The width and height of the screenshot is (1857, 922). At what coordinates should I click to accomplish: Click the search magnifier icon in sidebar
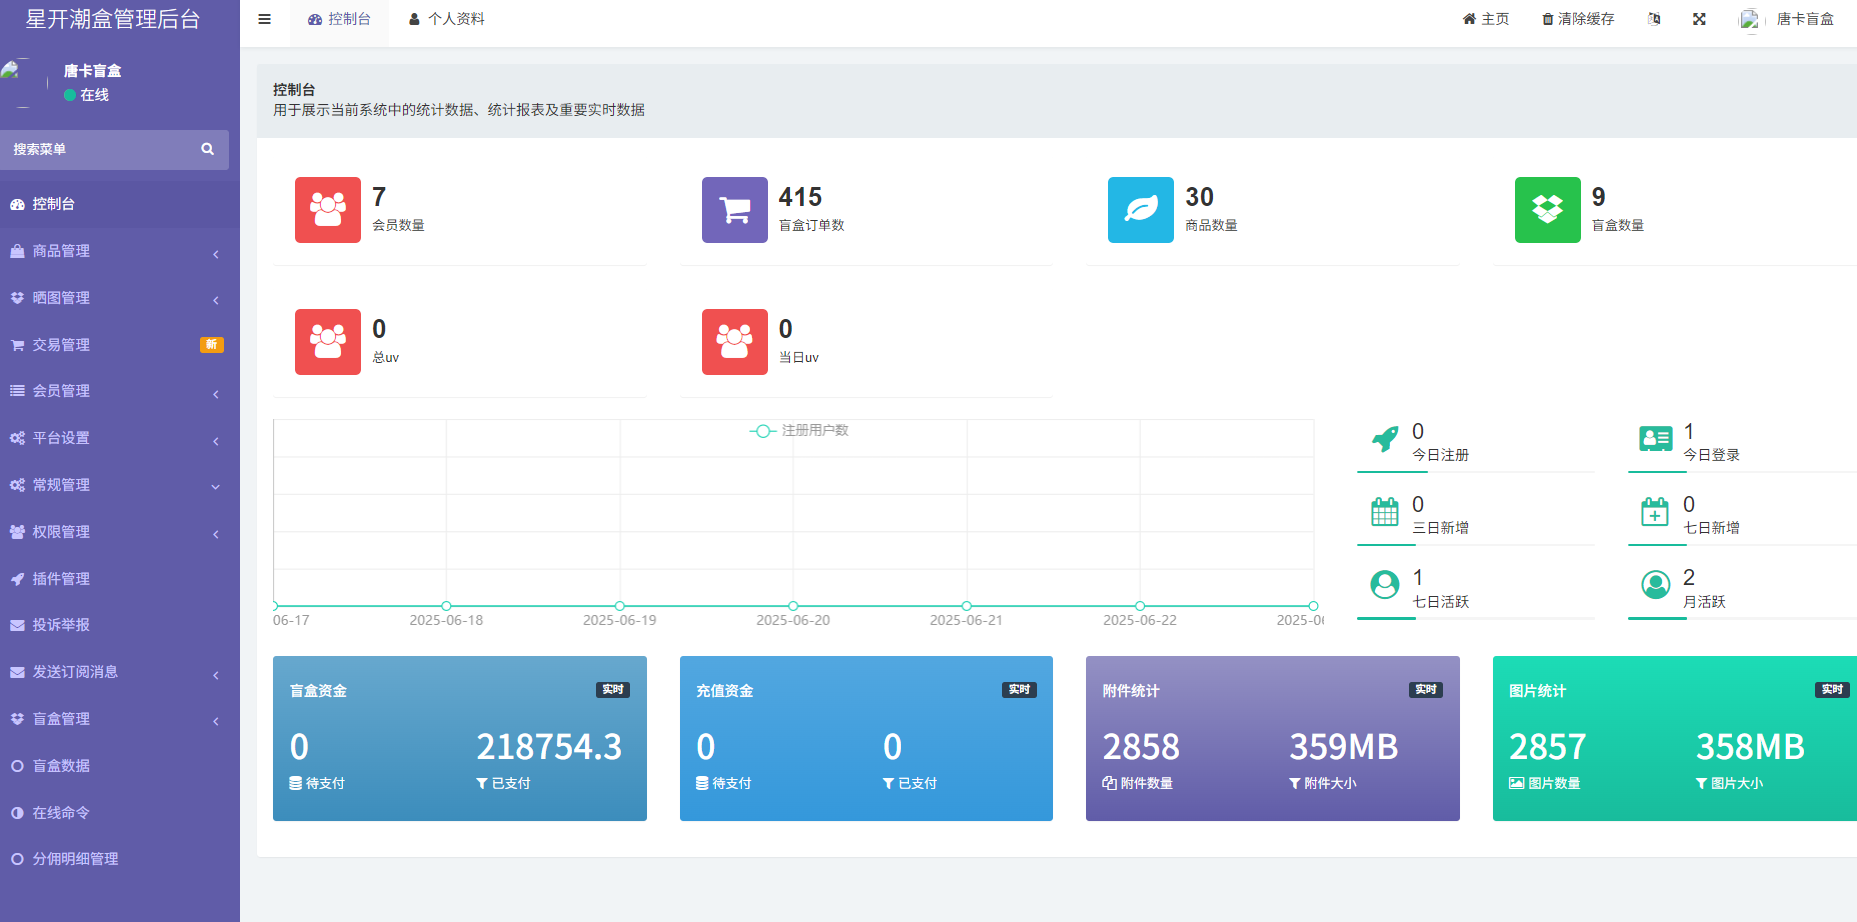pos(208,149)
